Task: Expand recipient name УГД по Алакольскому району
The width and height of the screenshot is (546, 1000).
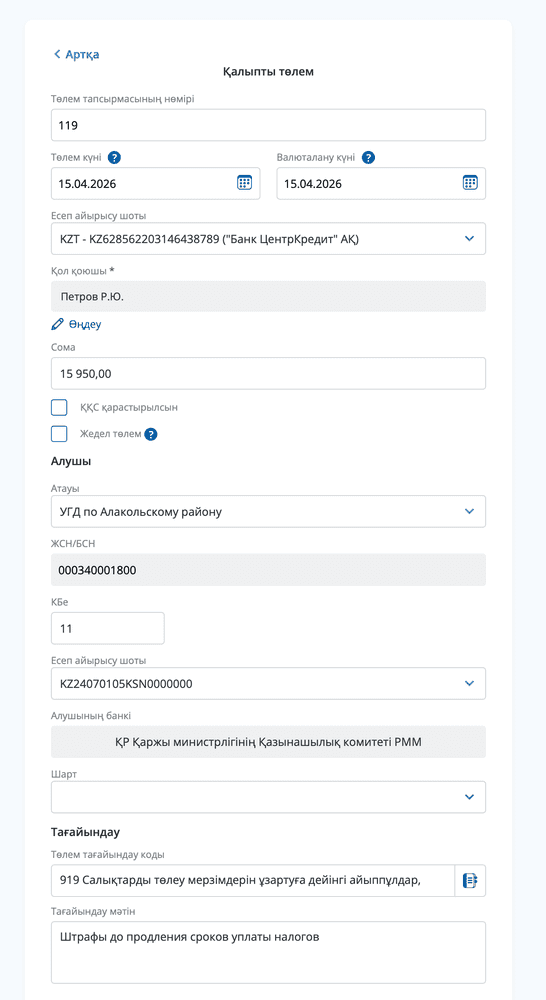Action: click(x=269, y=511)
